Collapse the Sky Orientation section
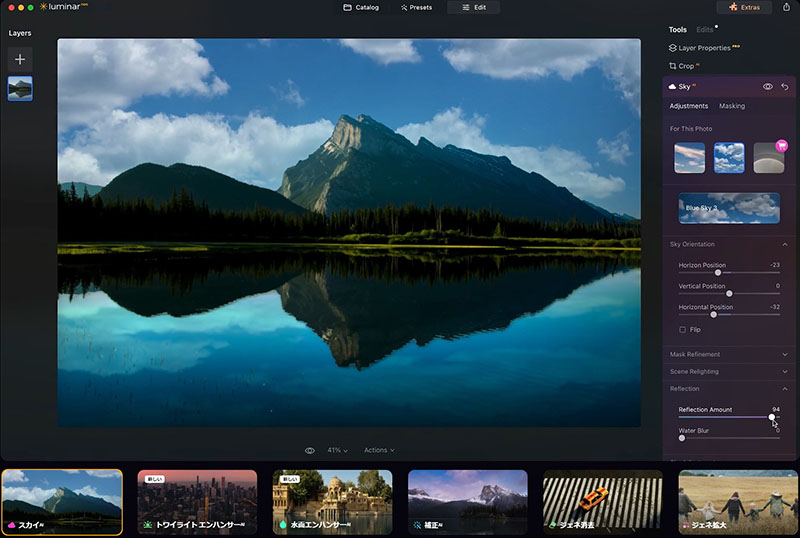This screenshot has height=538, width=800. (x=785, y=244)
